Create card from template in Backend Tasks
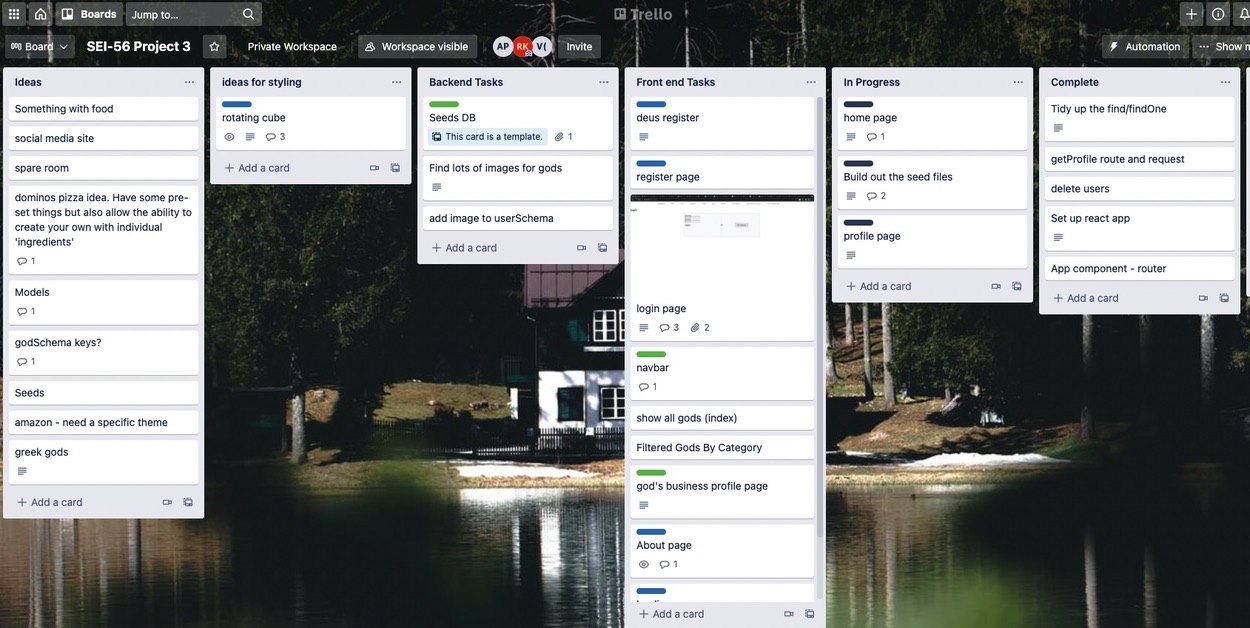 (602, 248)
